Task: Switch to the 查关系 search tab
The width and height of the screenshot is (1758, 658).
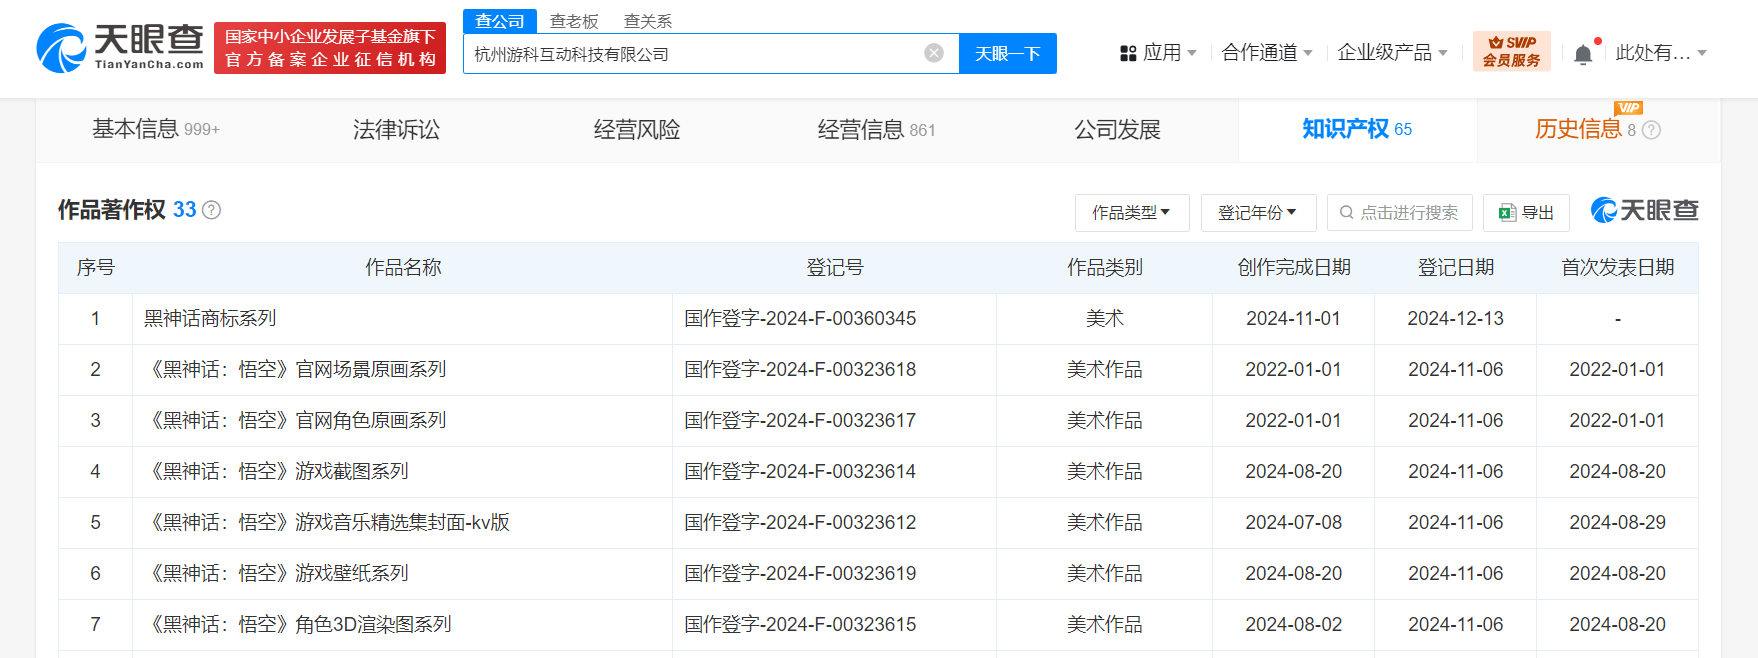Action: click(648, 21)
